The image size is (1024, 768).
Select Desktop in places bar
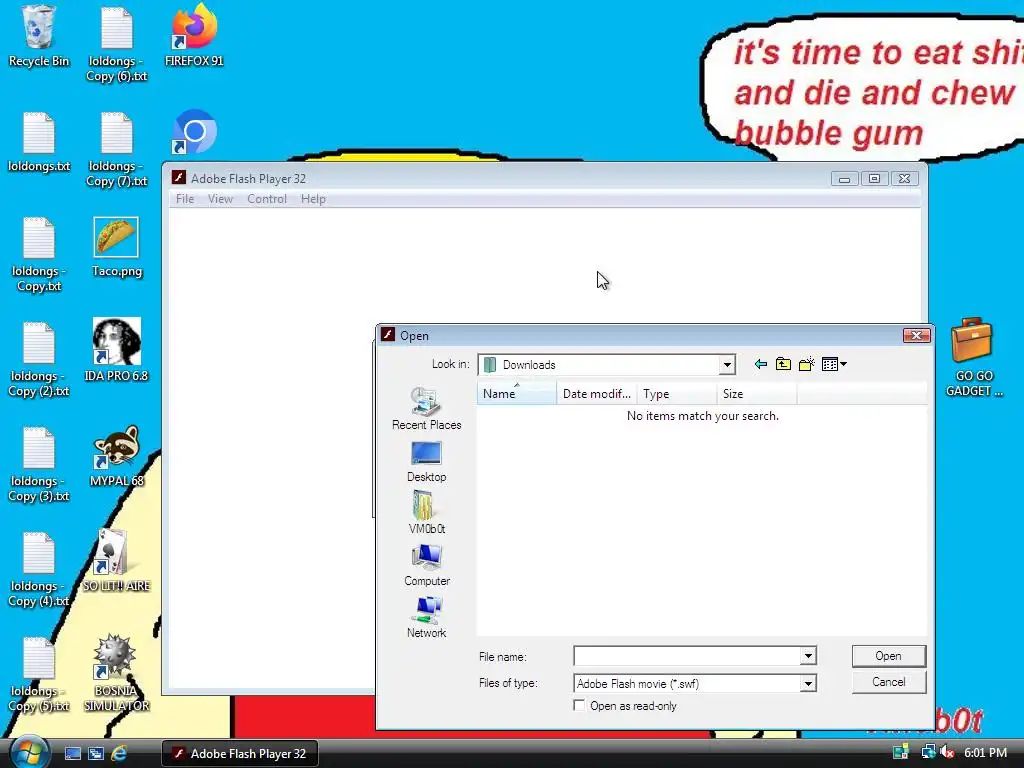coord(426,462)
